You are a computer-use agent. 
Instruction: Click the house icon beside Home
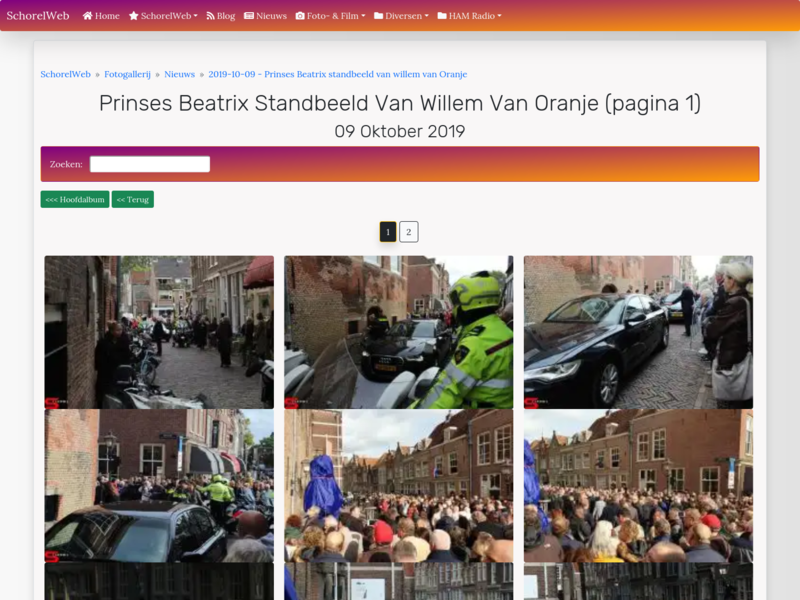[x=87, y=16]
